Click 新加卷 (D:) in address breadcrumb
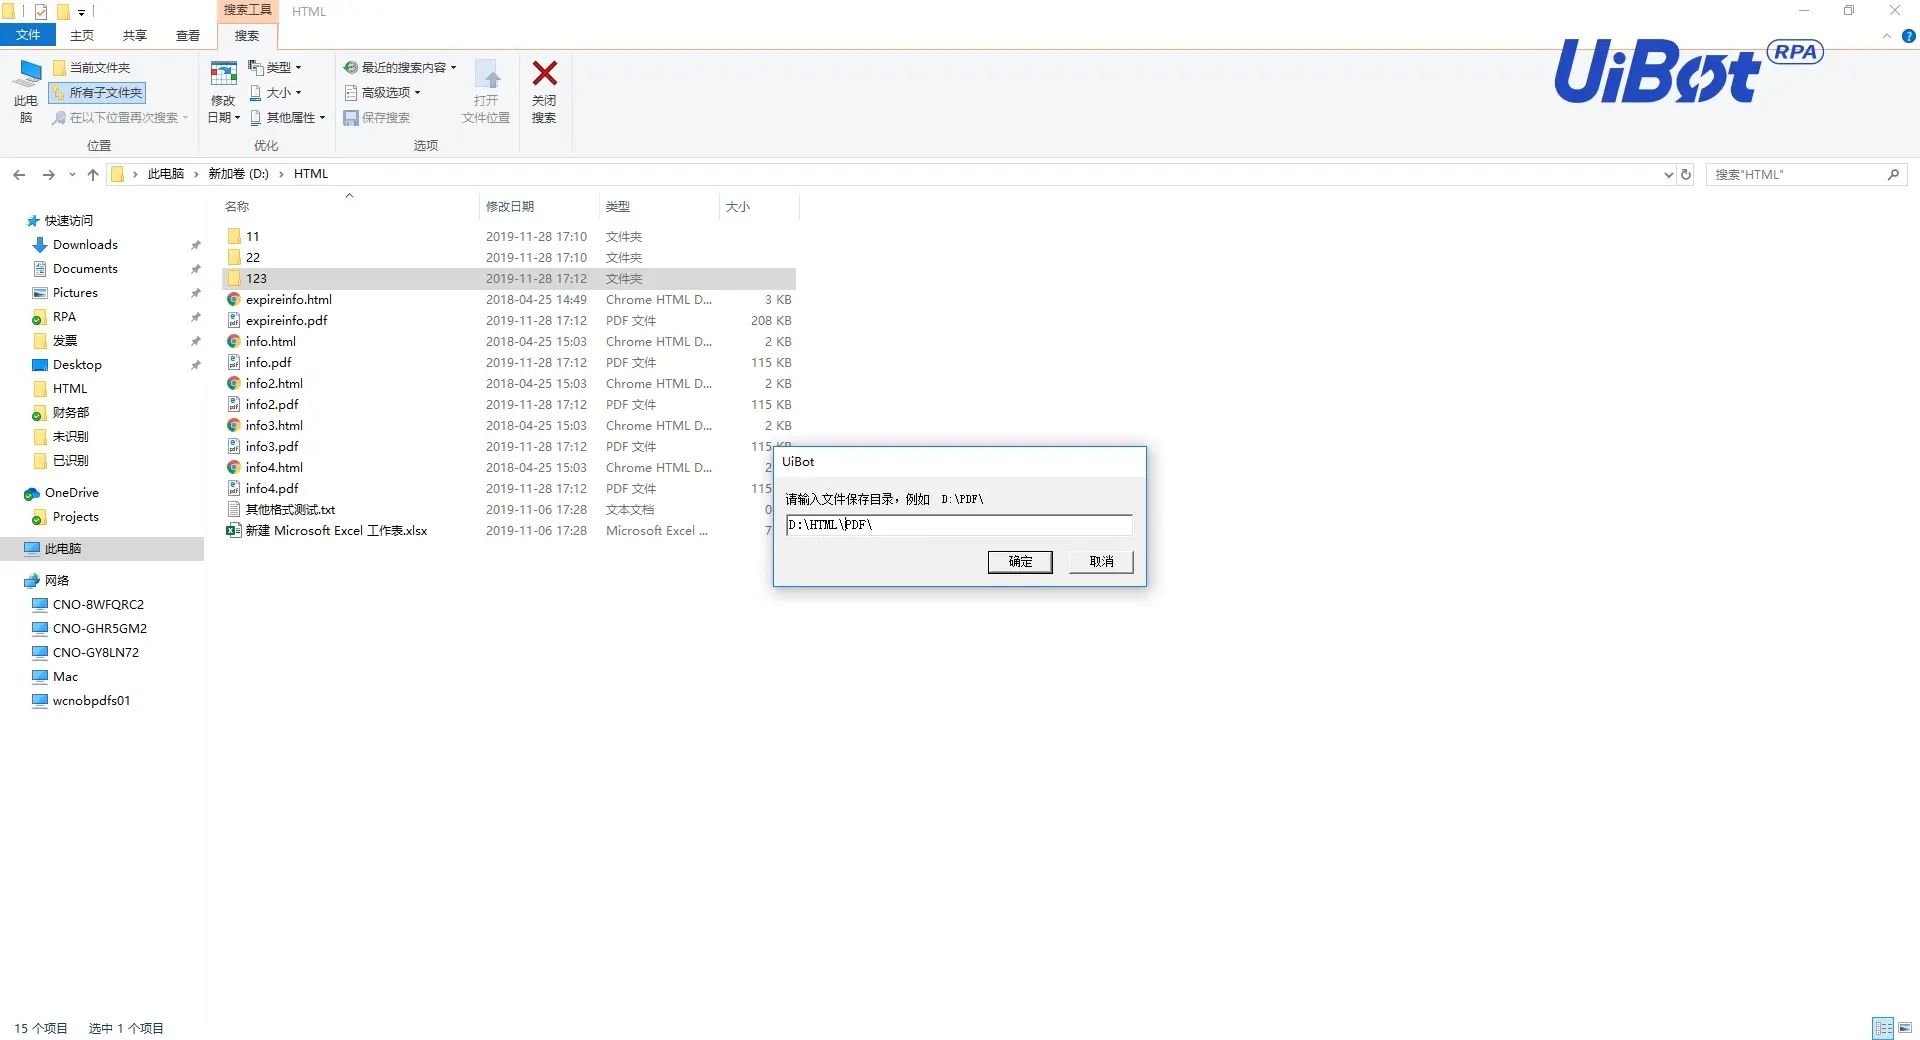1920x1040 pixels. [238, 174]
